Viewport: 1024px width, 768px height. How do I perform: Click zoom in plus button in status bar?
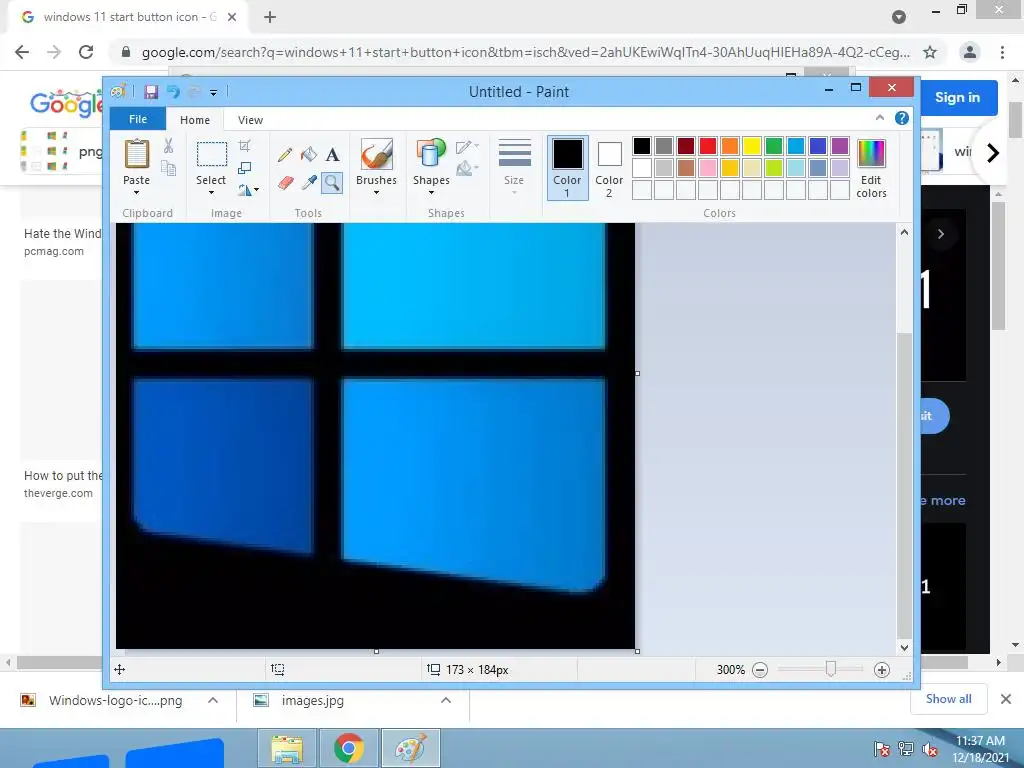(882, 669)
